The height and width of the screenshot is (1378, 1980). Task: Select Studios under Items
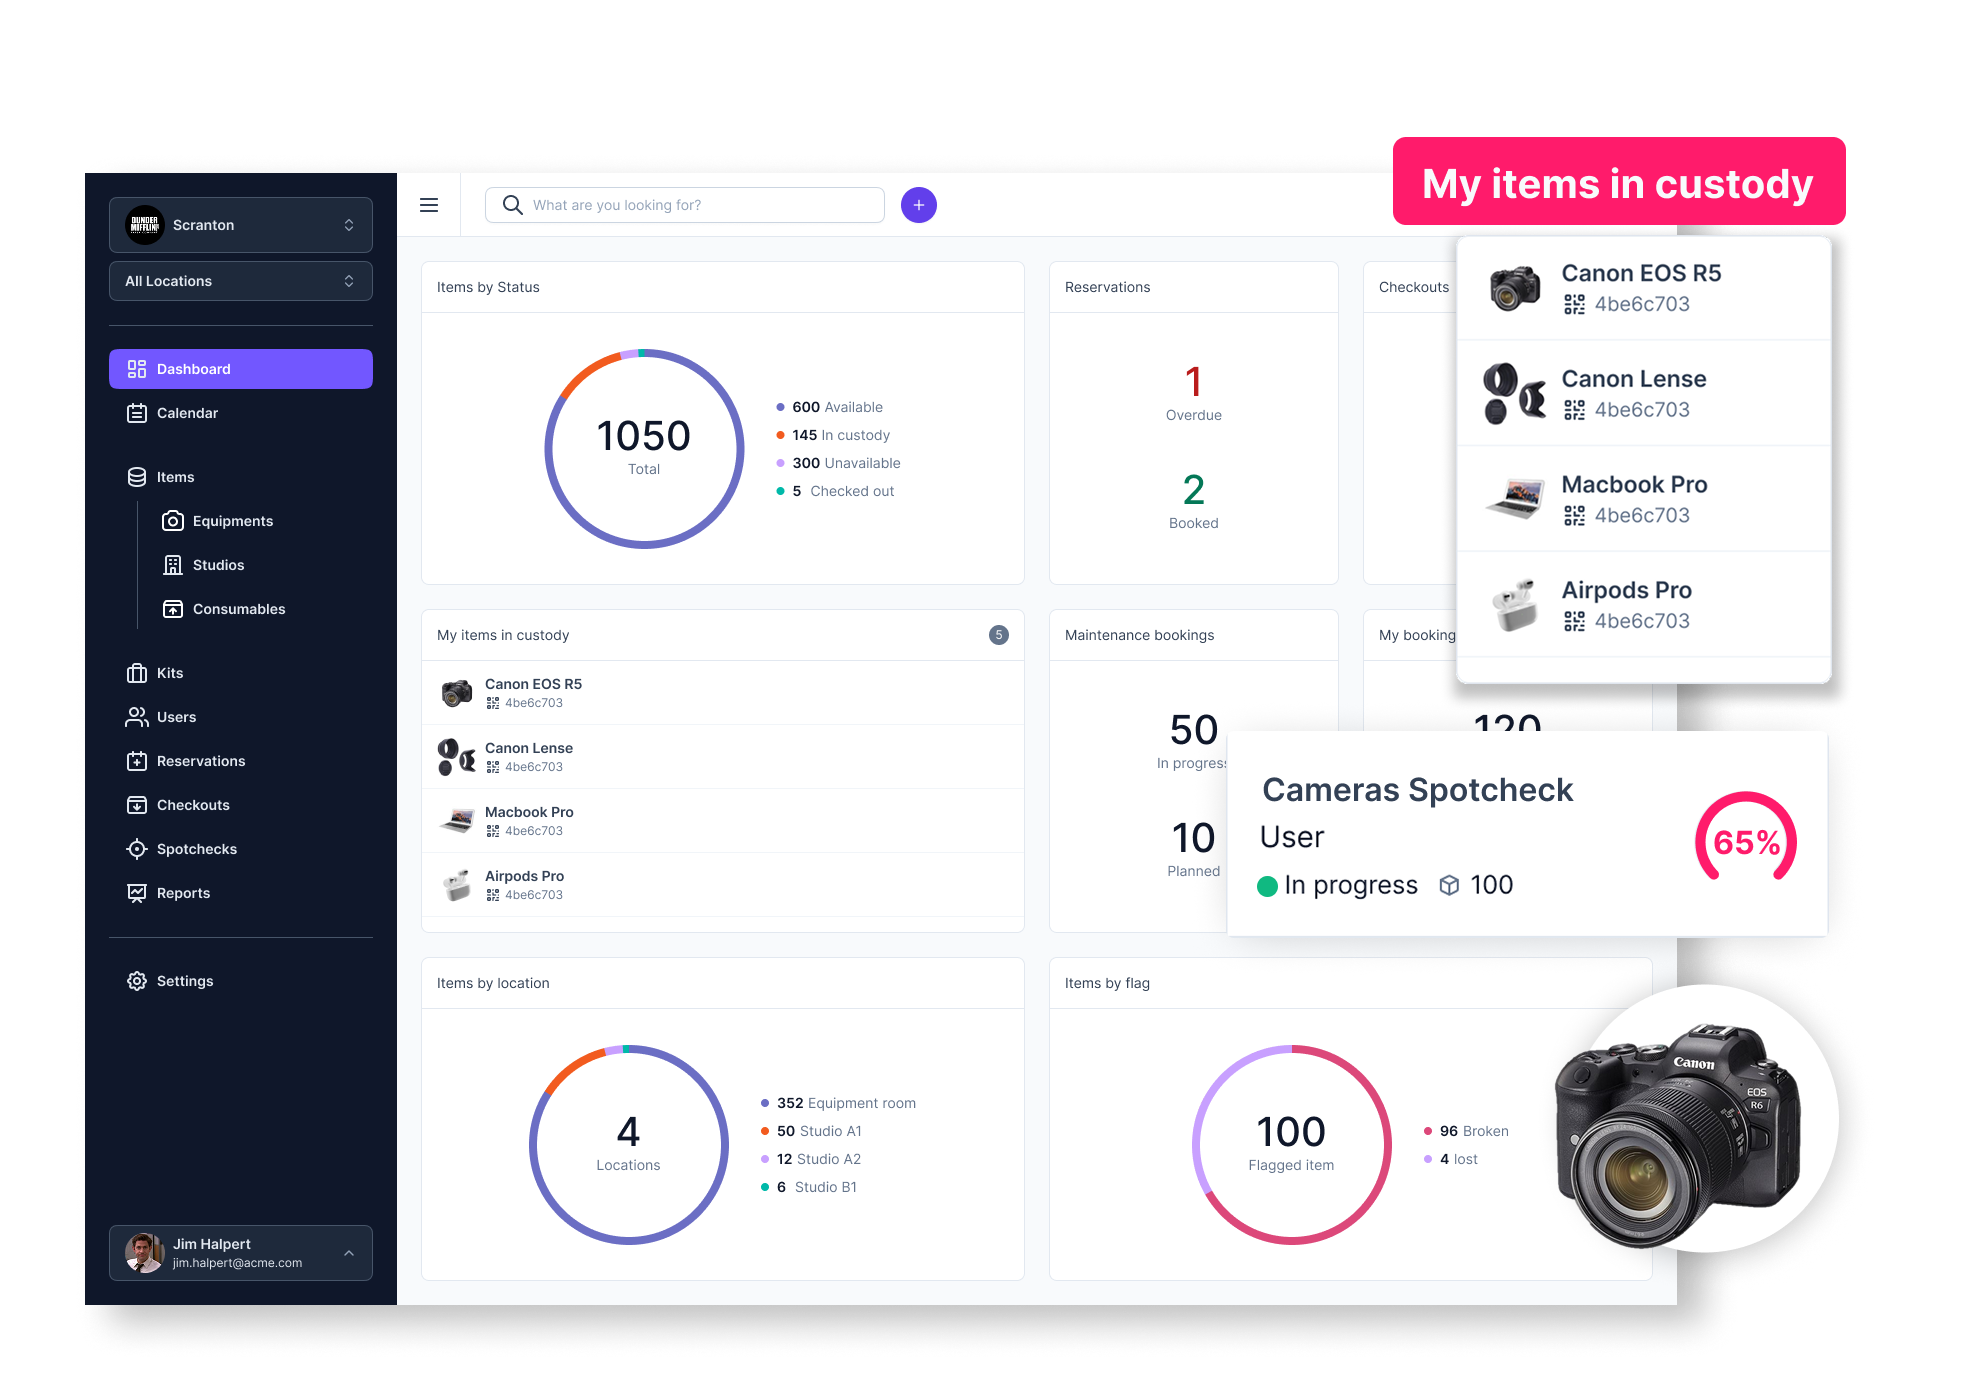pyautogui.click(x=218, y=565)
